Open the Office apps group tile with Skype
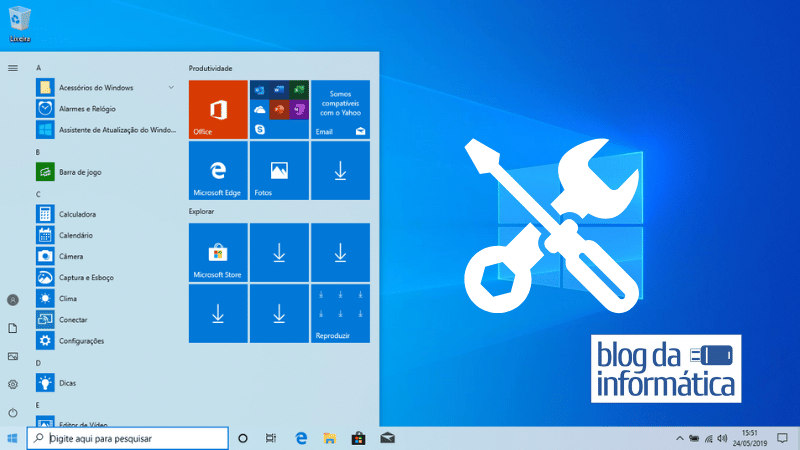The width and height of the screenshot is (800, 450). 279,109
